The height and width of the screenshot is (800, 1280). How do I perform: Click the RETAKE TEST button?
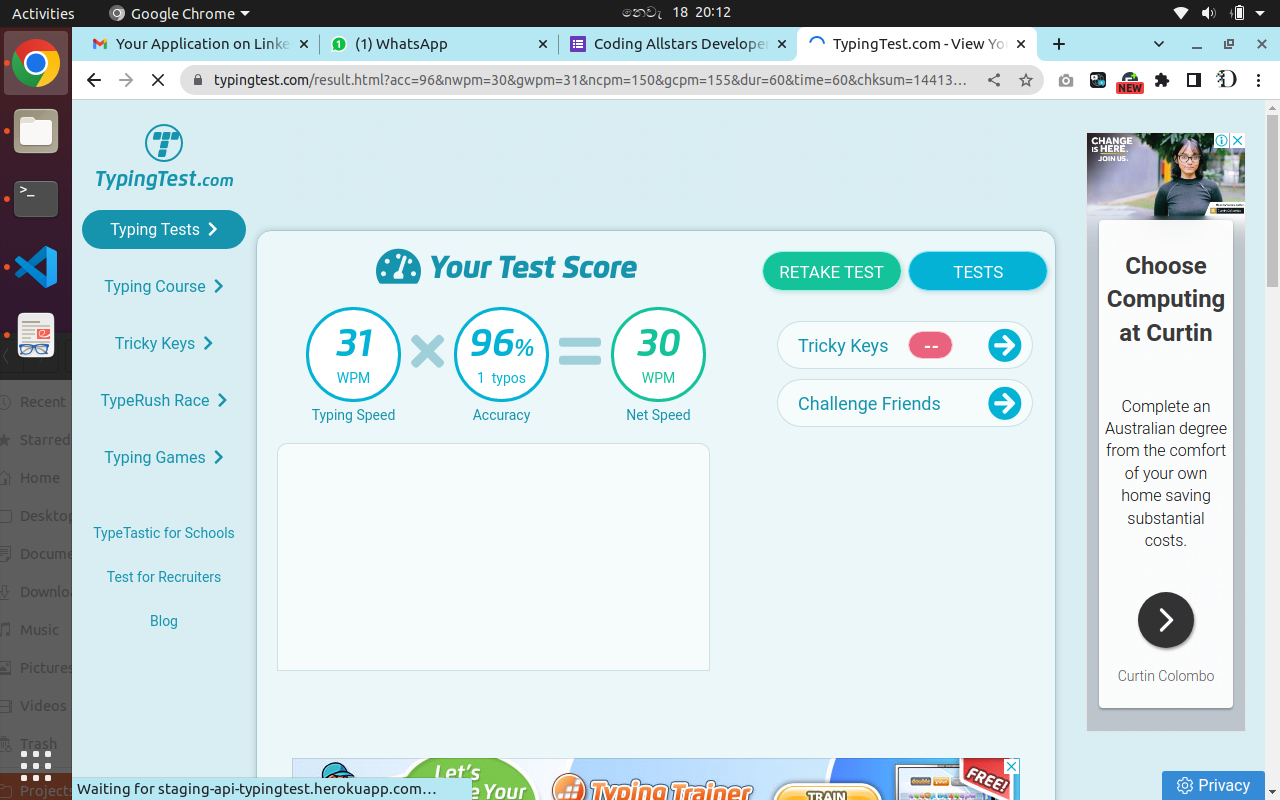coord(831,272)
